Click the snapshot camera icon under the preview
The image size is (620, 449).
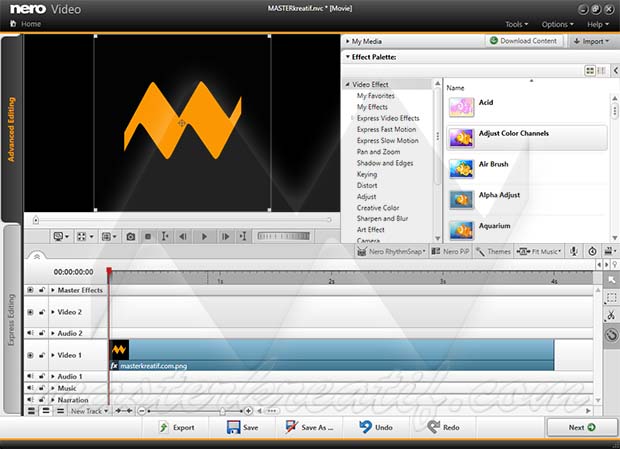click(x=130, y=237)
